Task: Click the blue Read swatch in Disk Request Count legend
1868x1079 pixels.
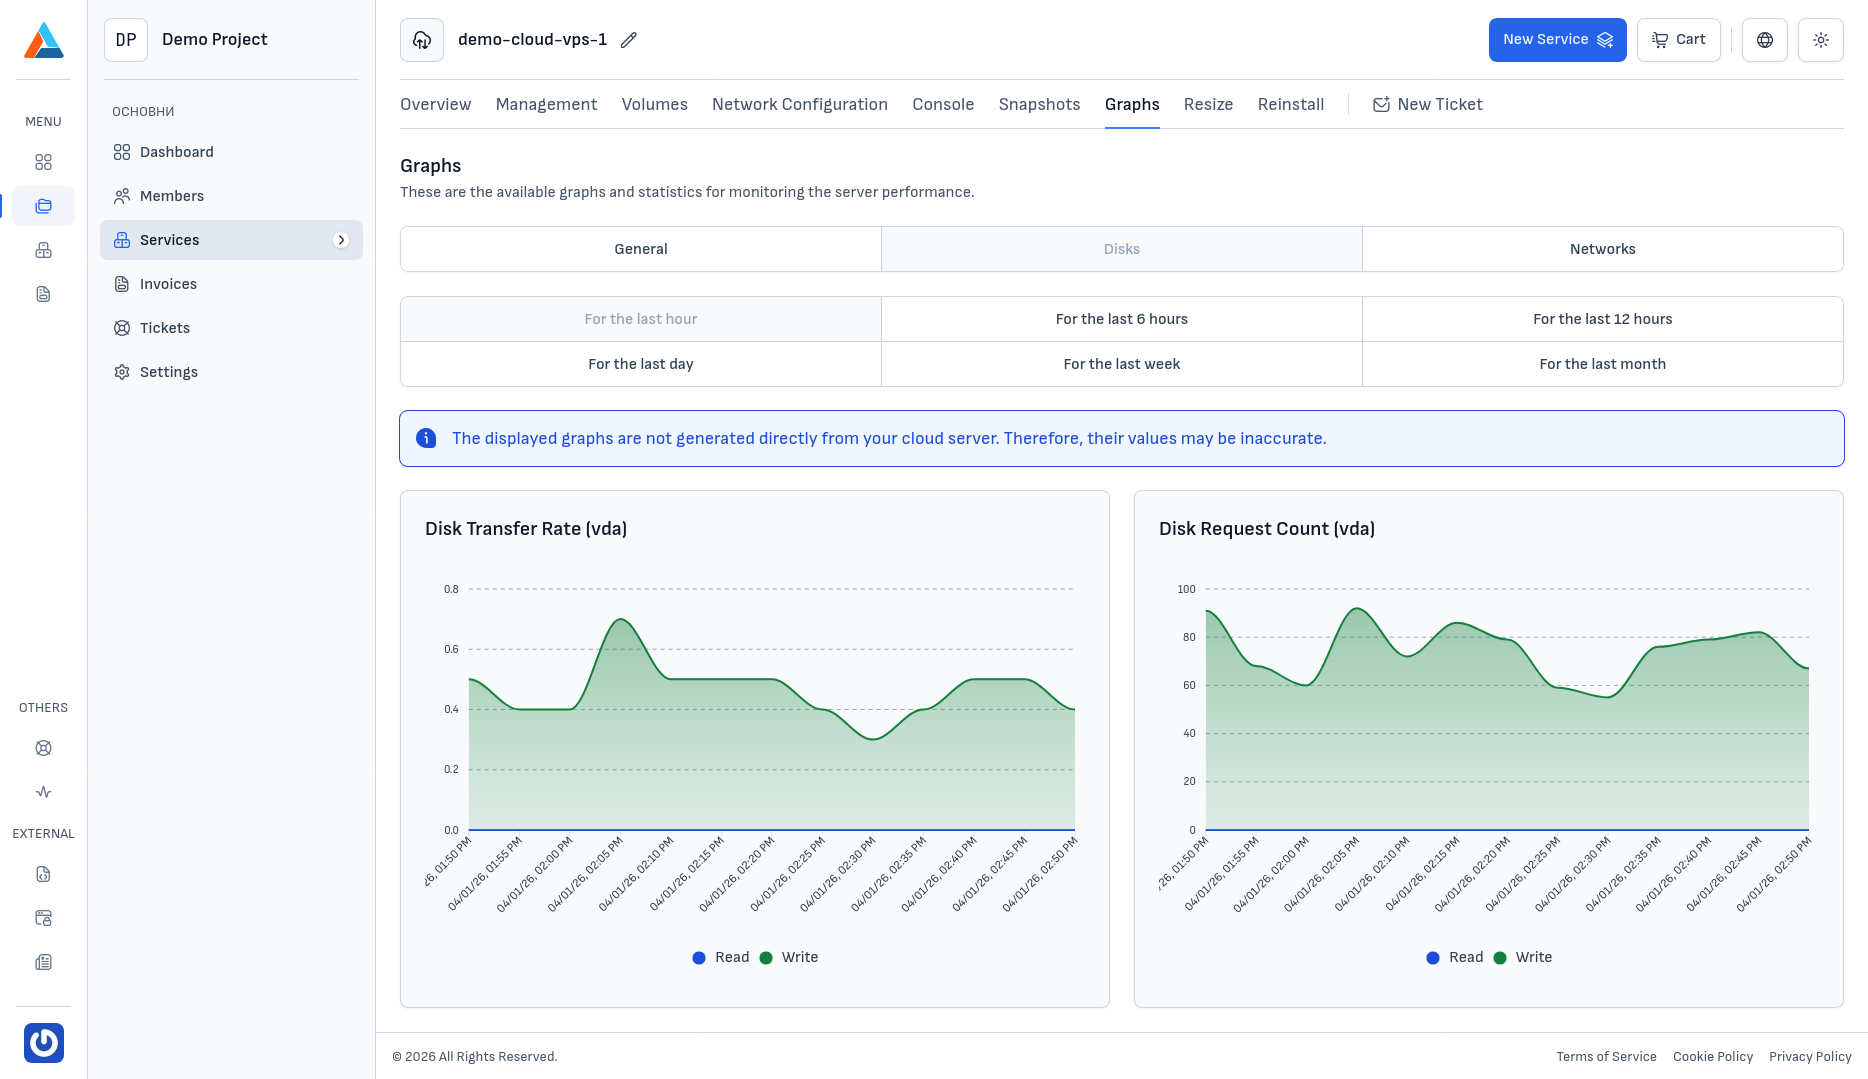Action: pos(1432,957)
